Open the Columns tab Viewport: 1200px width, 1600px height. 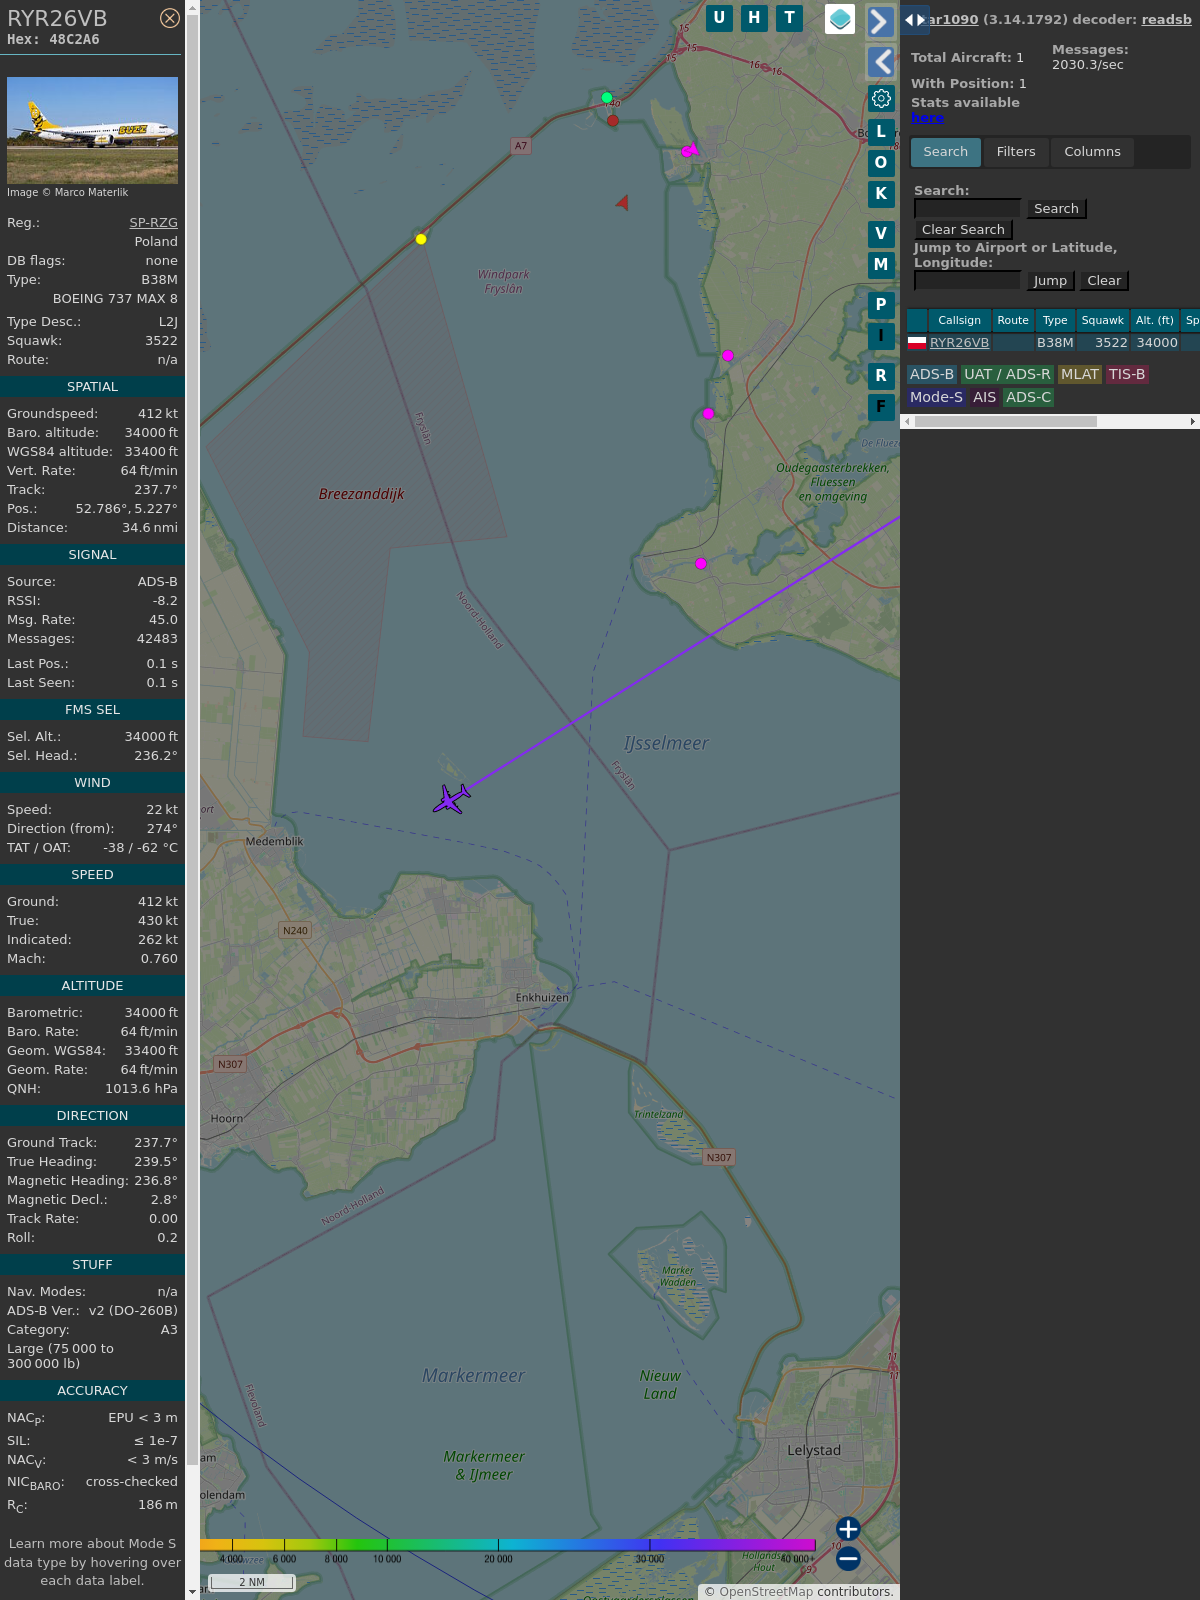point(1092,152)
